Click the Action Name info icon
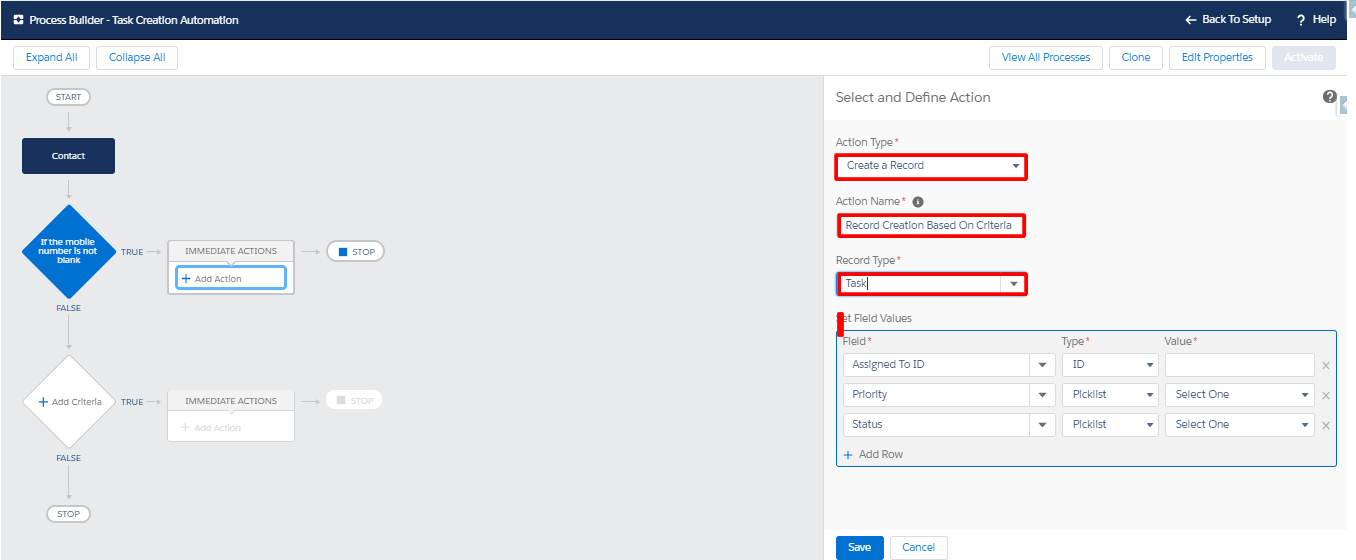 918,202
